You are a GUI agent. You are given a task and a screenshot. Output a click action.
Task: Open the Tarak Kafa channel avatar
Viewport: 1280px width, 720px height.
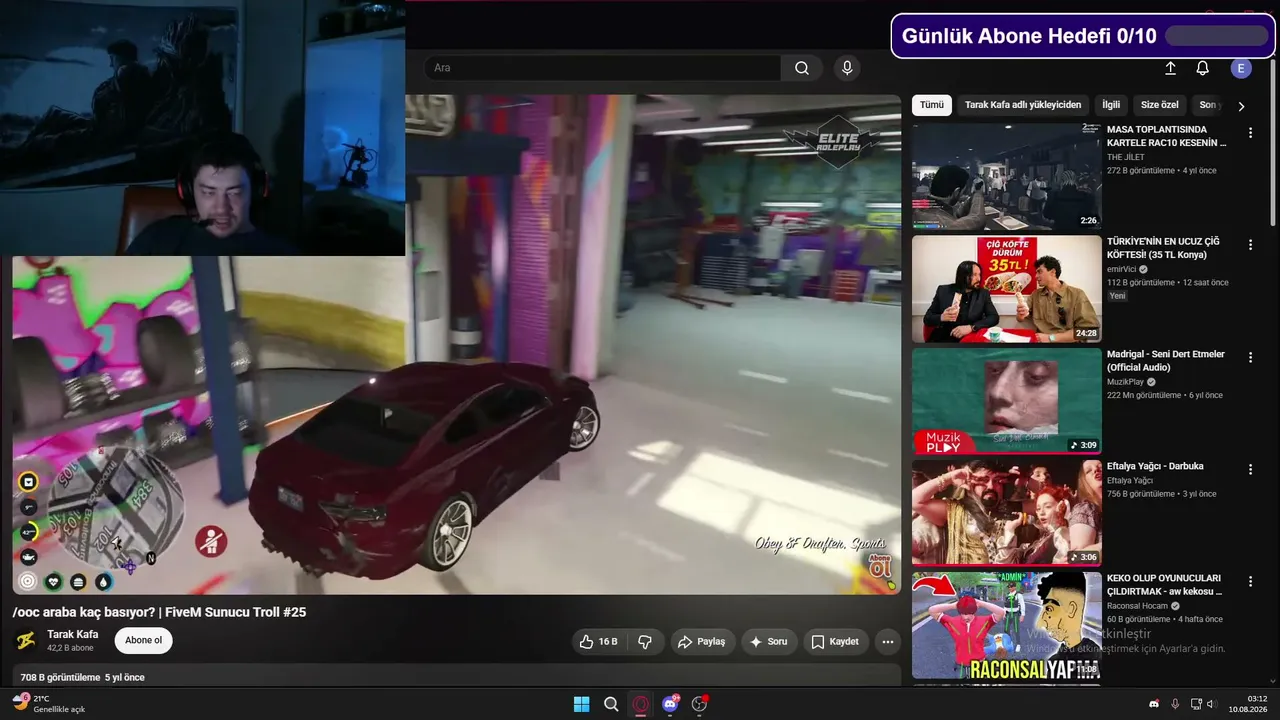[x=26, y=641]
